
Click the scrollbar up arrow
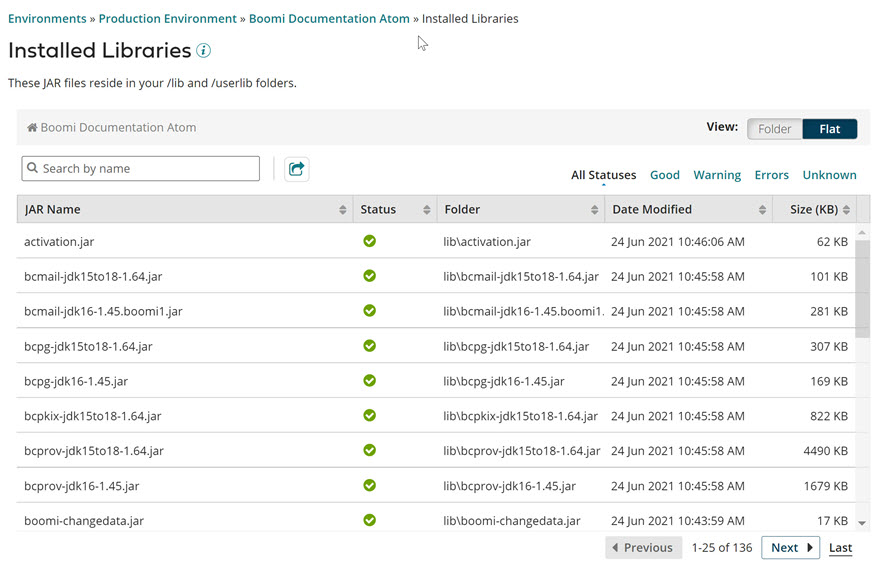(x=862, y=232)
